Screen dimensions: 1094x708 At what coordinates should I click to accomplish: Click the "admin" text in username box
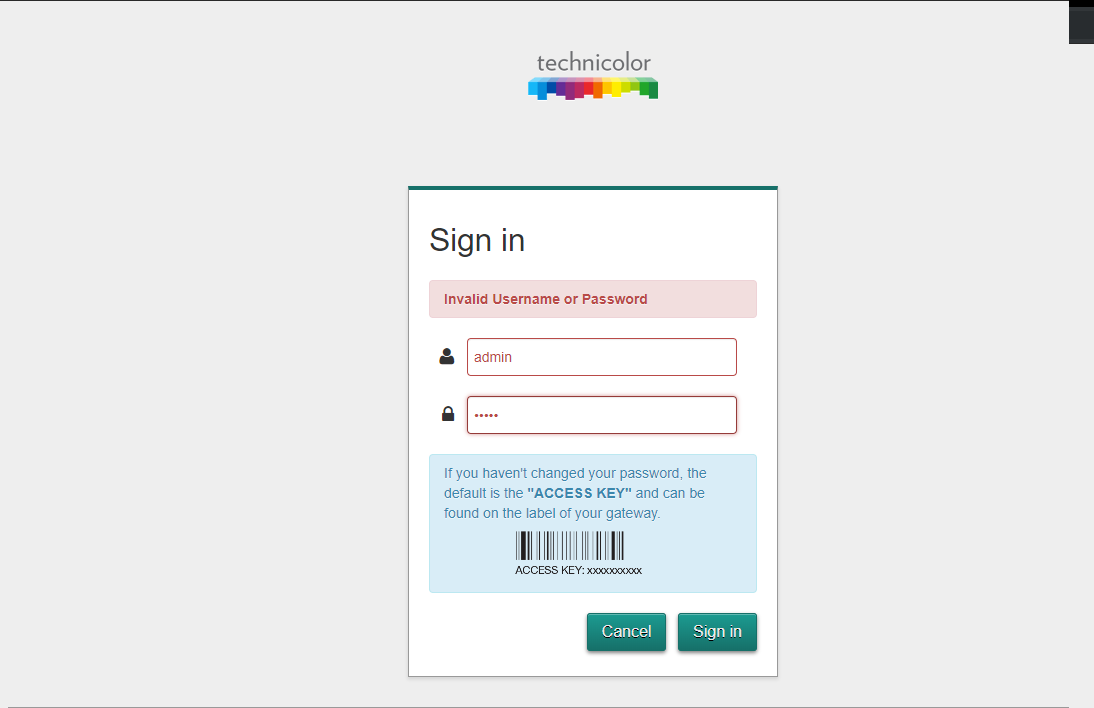click(x=493, y=357)
